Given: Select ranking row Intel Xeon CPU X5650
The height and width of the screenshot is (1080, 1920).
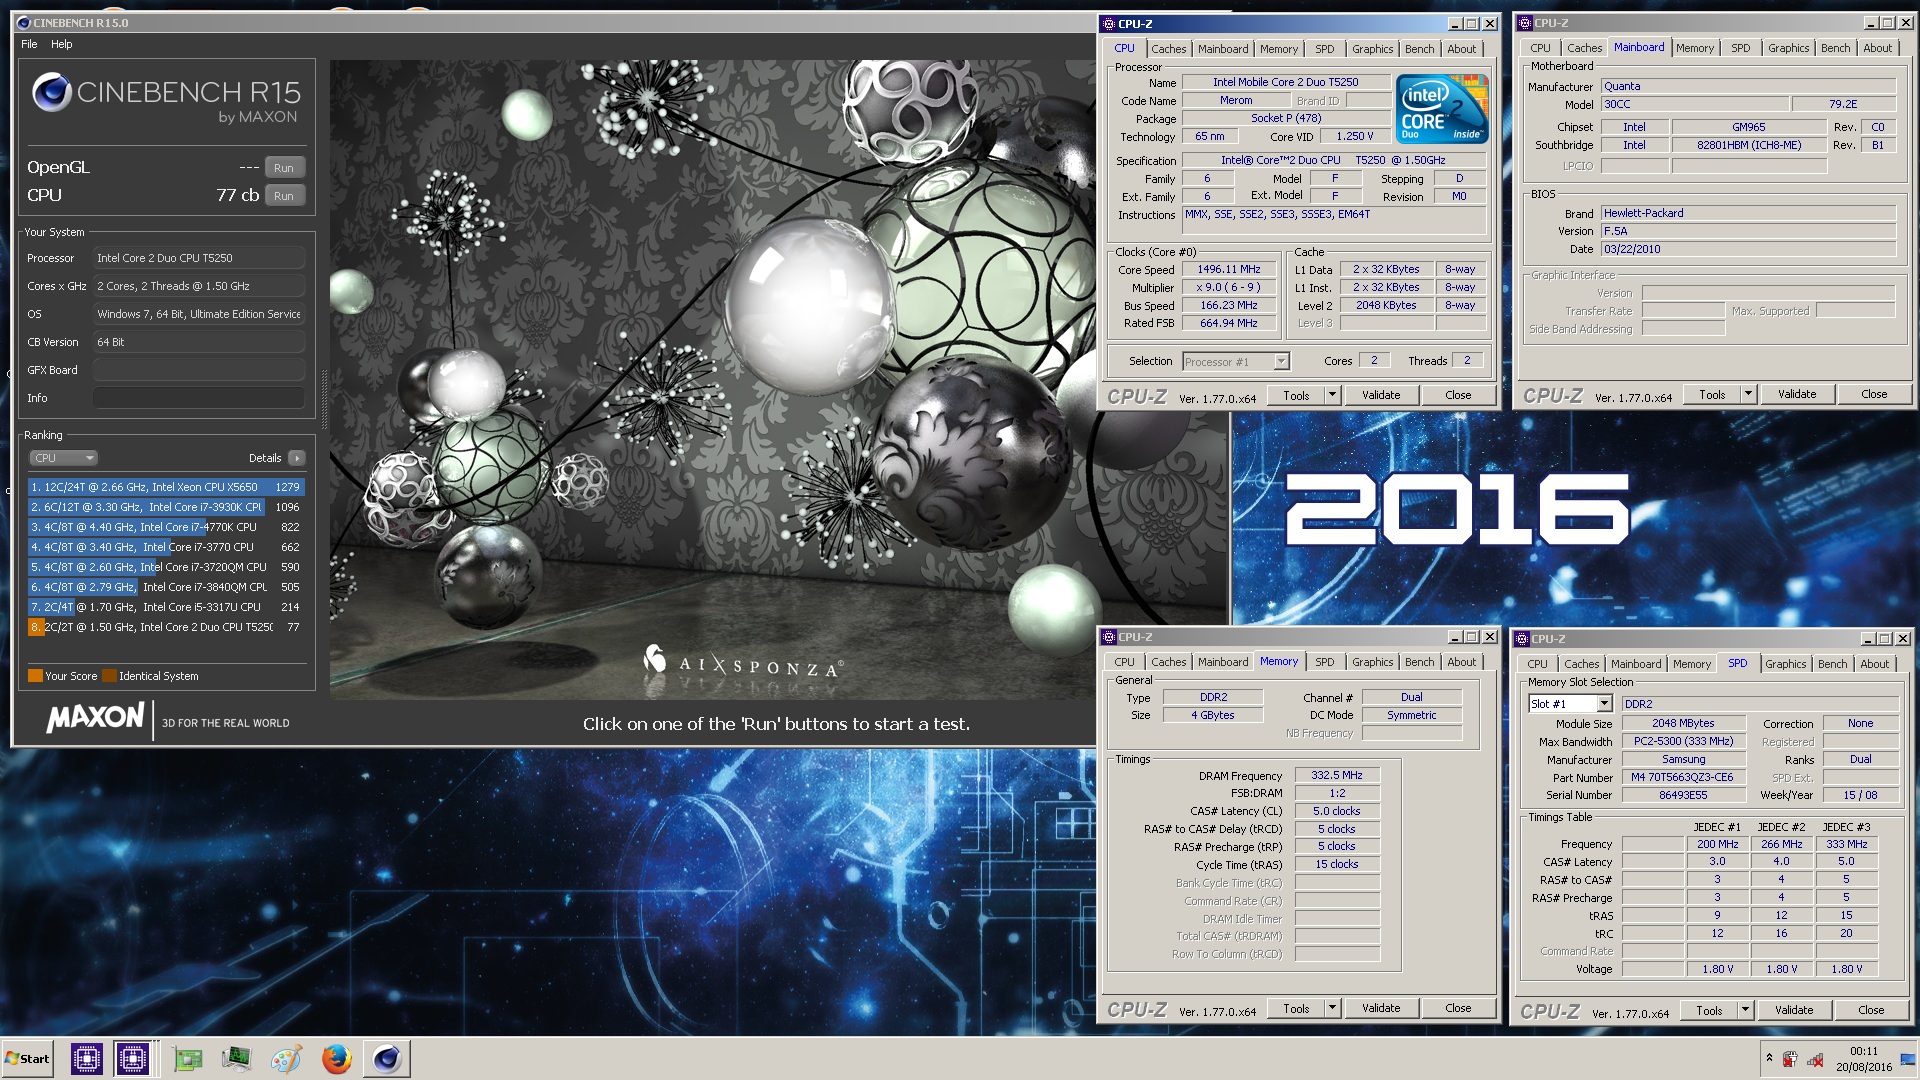Looking at the screenshot, I should point(166,487).
